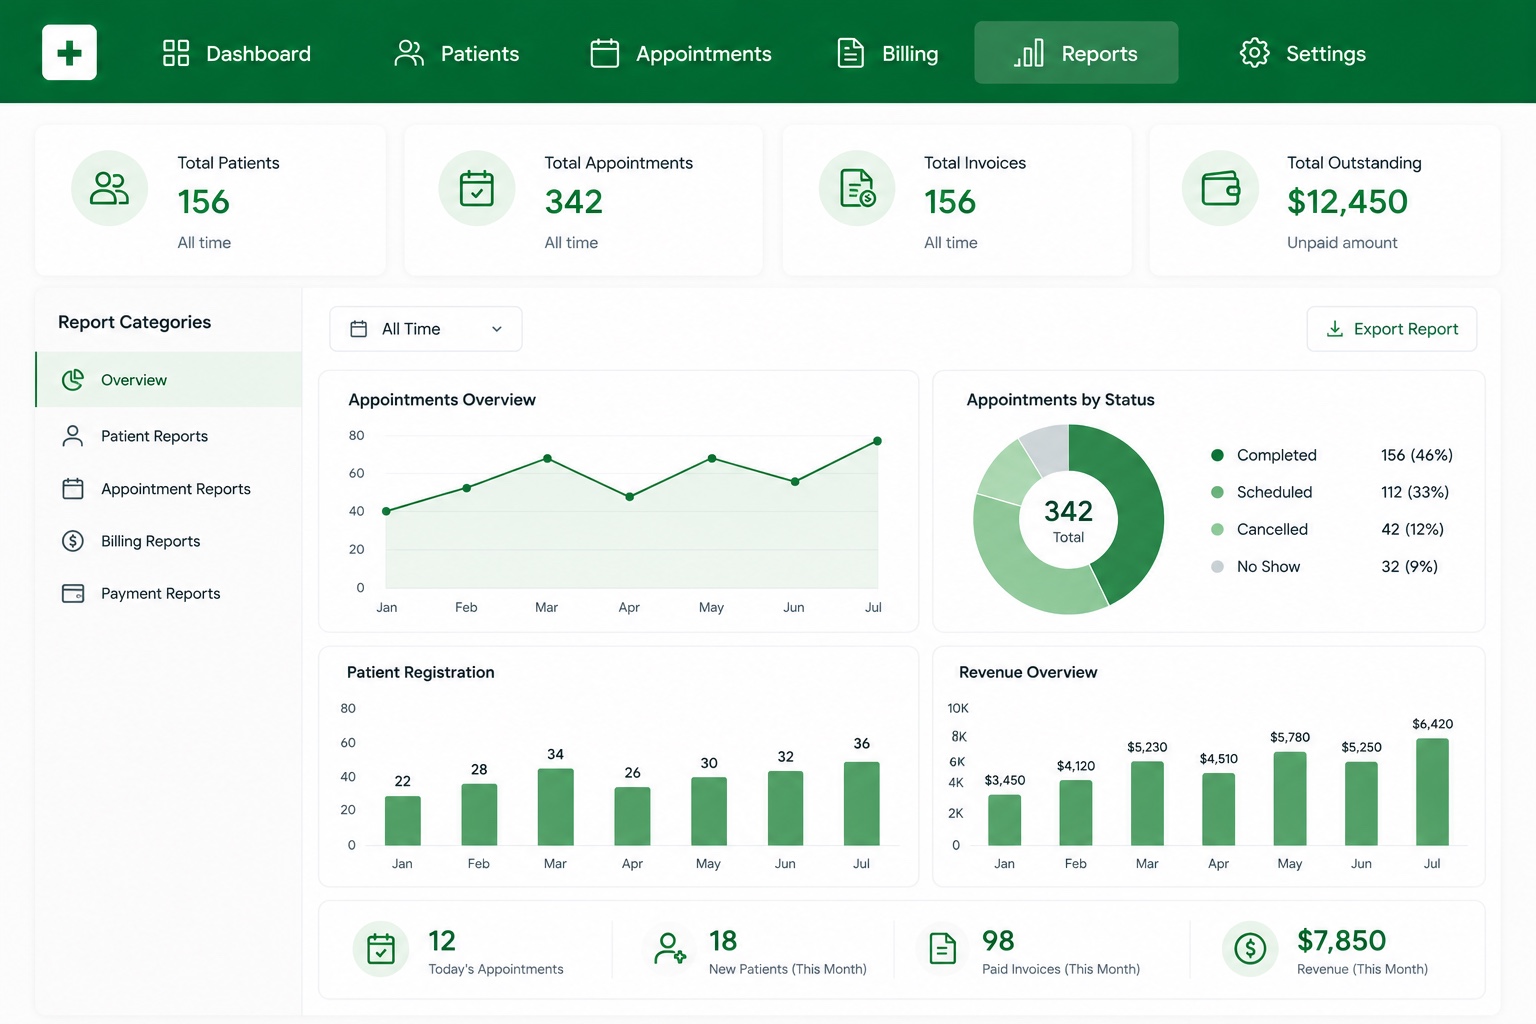This screenshot has height=1024, width=1536.
Task: Click the 'Report Categories' heading
Action: pyautogui.click(x=134, y=322)
